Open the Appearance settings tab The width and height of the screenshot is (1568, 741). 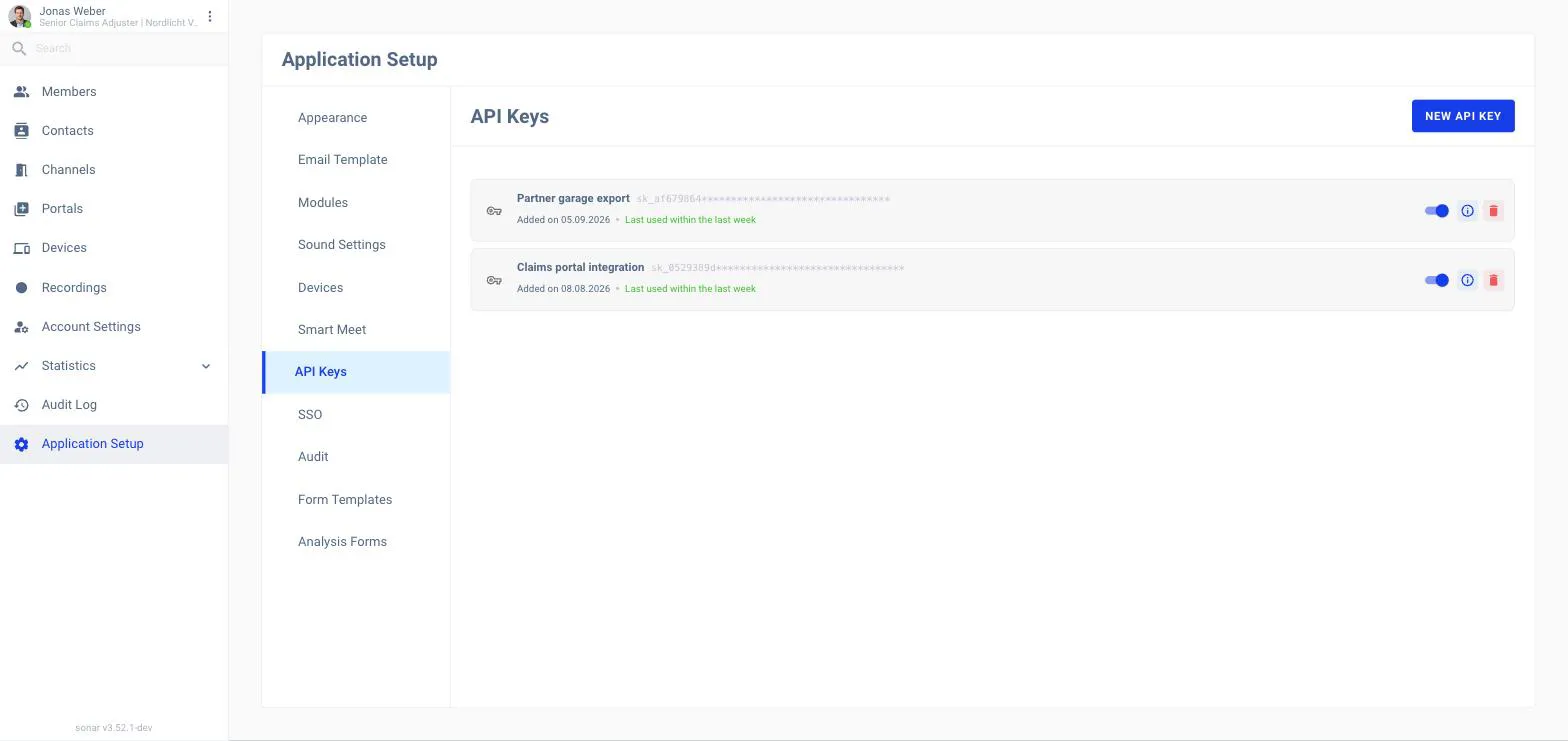coord(356,118)
